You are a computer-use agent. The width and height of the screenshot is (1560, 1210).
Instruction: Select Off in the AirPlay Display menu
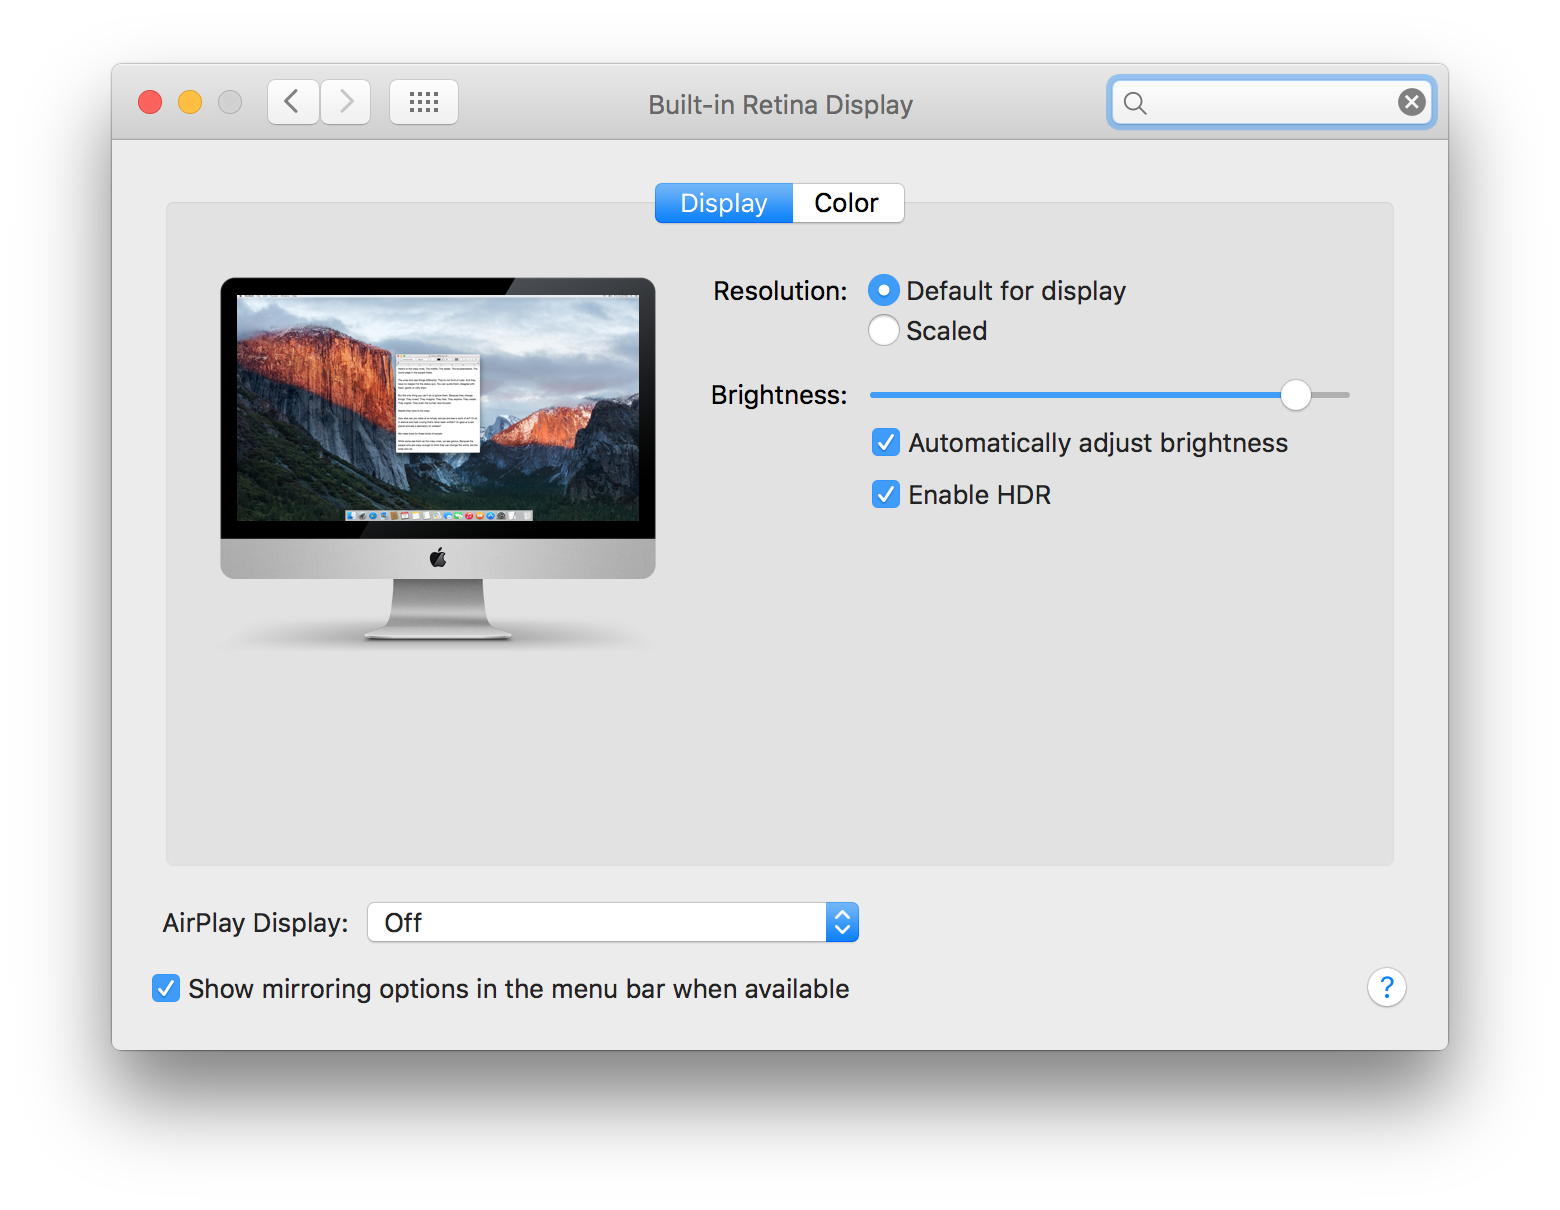[x=403, y=922]
